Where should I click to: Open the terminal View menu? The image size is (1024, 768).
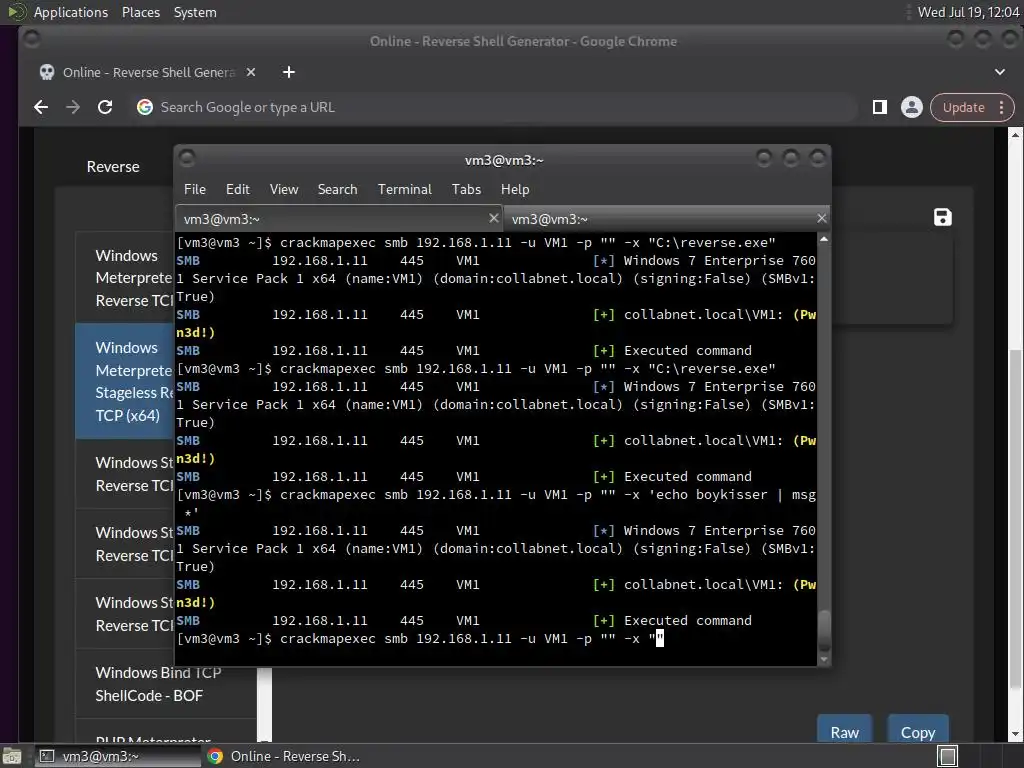click(284, 189)
